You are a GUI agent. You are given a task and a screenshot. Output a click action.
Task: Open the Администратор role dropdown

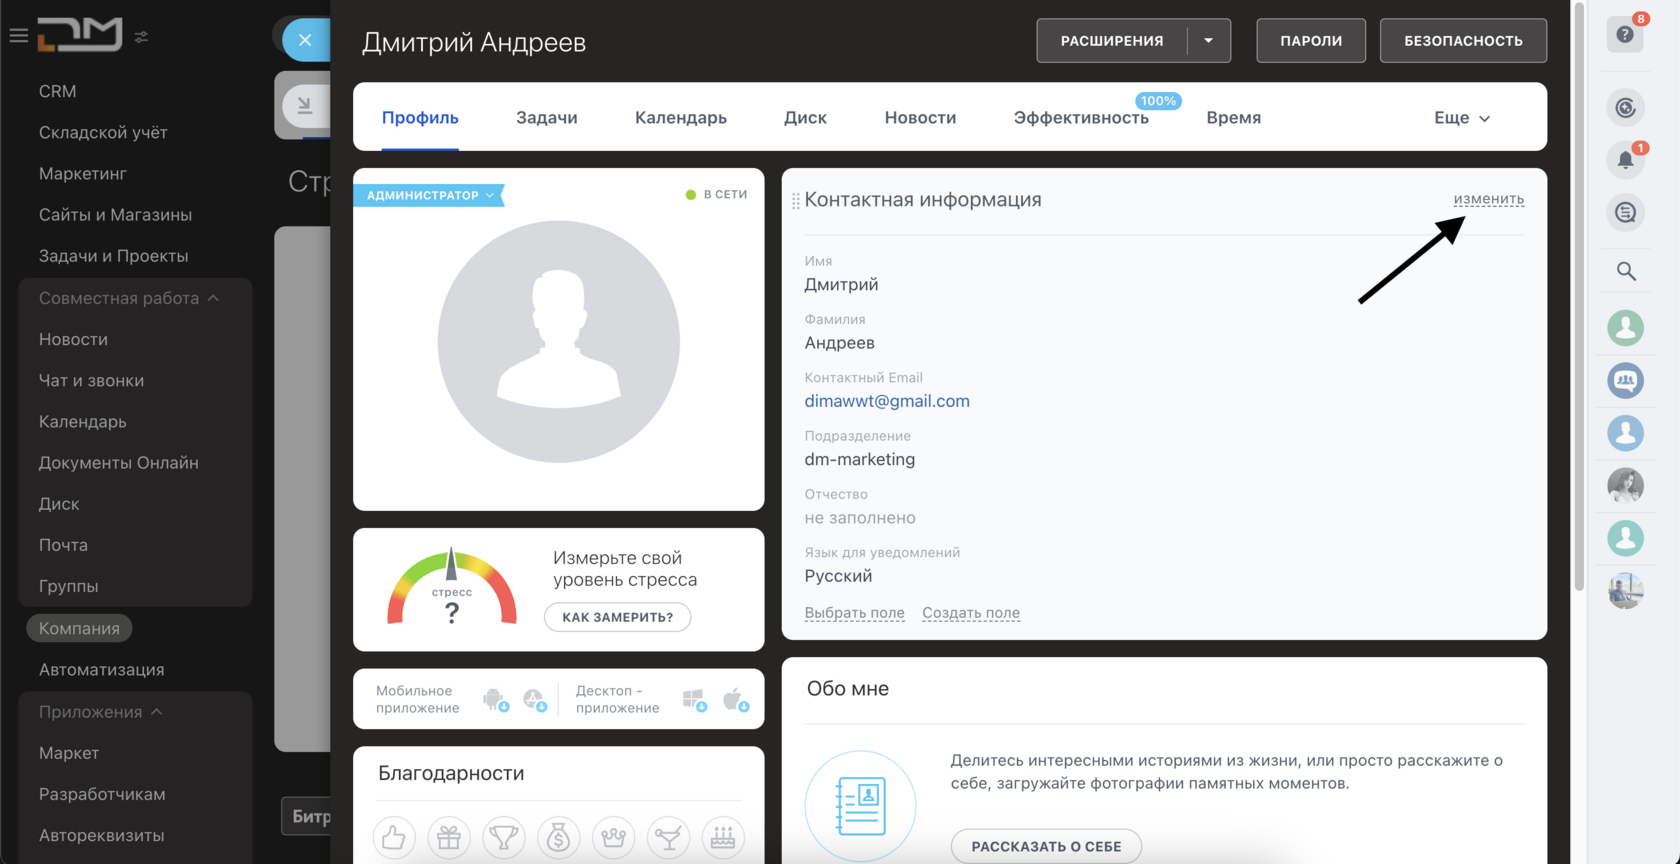(429, 195)
